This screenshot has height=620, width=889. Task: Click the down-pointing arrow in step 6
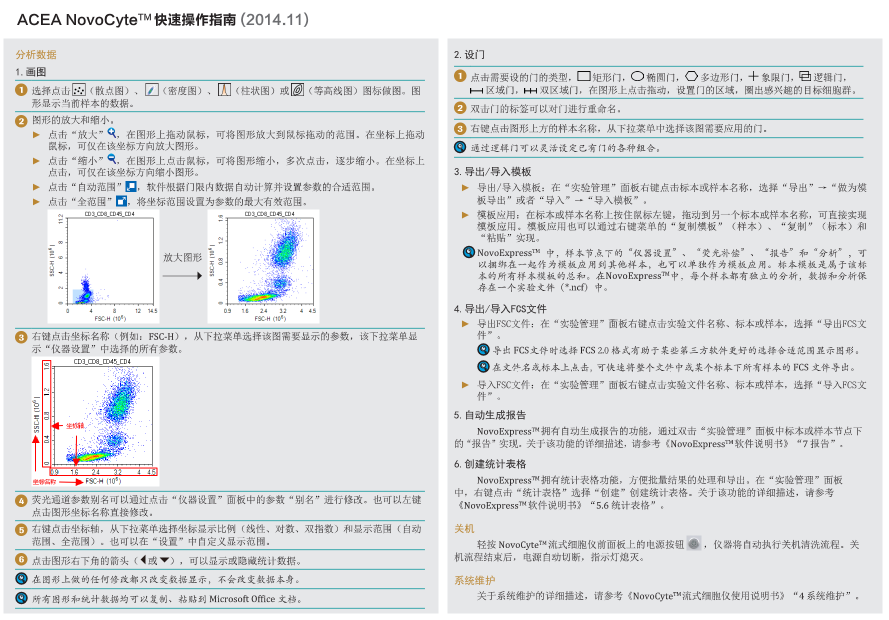[164, 560]
